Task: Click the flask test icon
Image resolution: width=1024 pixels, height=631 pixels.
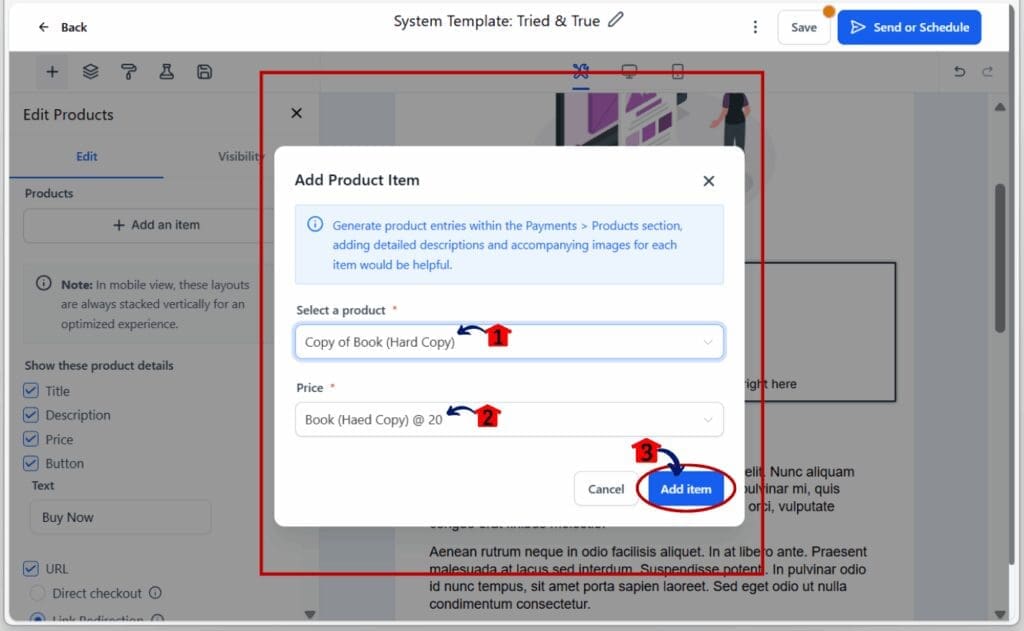Action: 166,72
